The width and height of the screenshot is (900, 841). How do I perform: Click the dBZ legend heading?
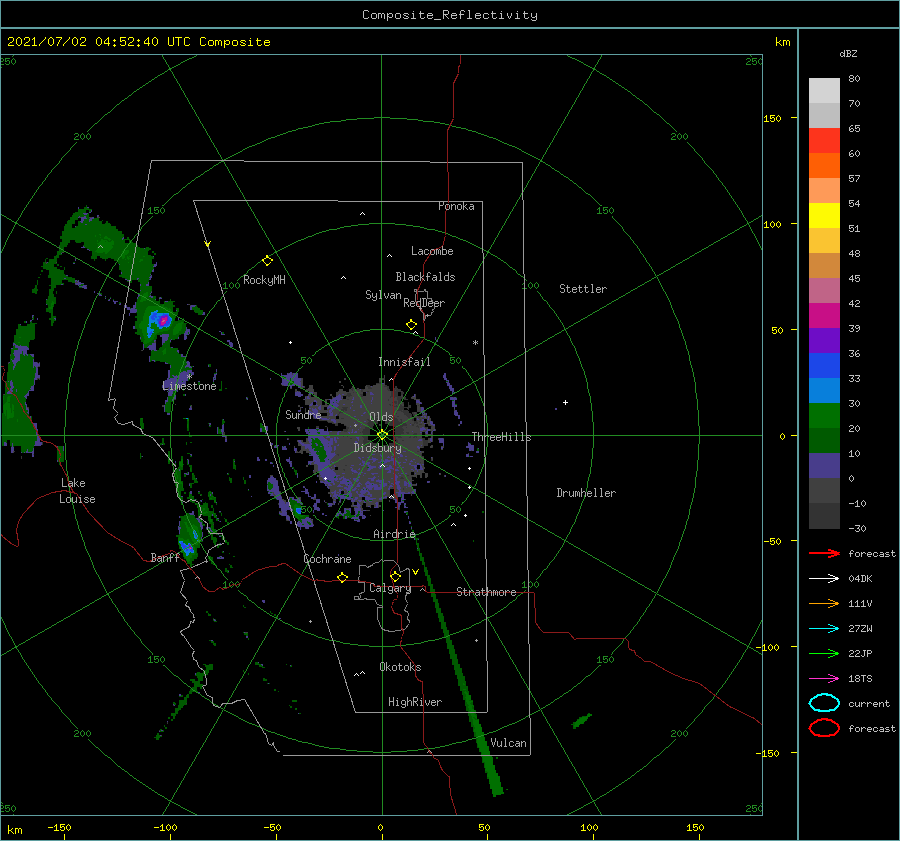[848, 53]
